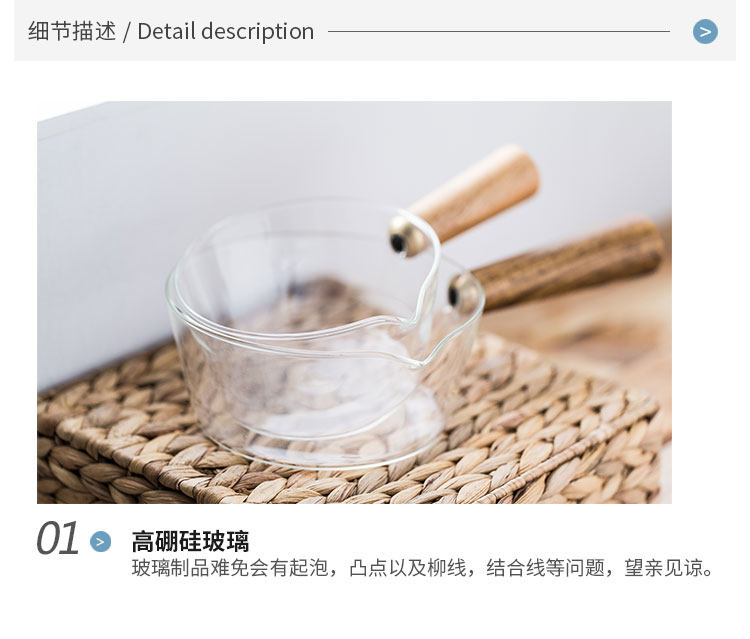Click the pouring spout of the glass bowl
This screenshot has width=750, height=639.
pos(417,343)
